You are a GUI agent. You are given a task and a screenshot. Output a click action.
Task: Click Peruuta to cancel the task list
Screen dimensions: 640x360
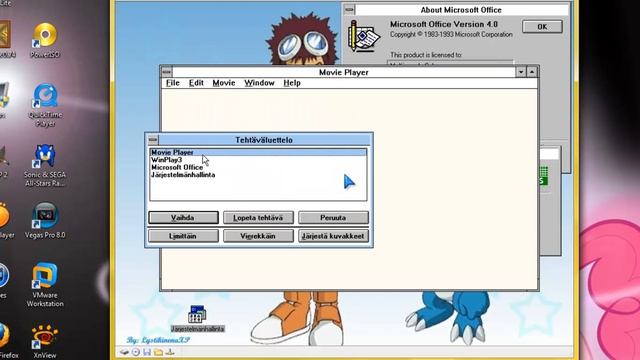point(333,218)
